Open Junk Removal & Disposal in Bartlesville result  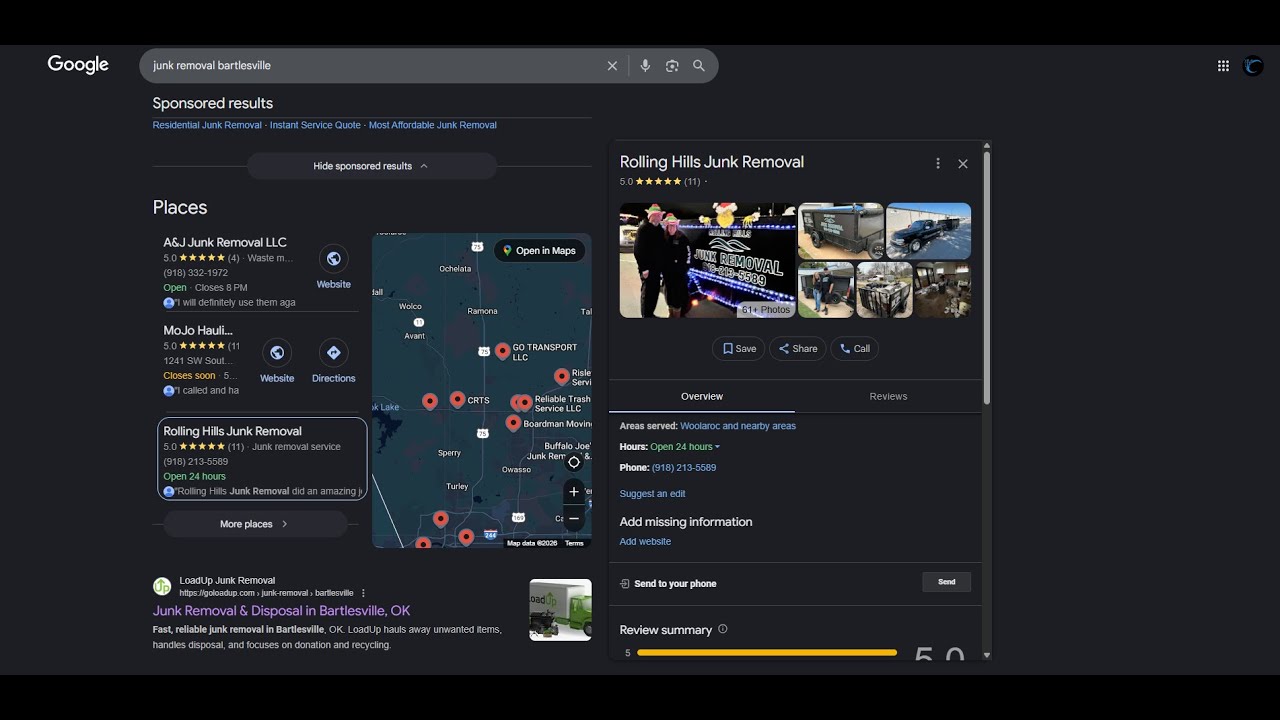(x=281, y=611)
